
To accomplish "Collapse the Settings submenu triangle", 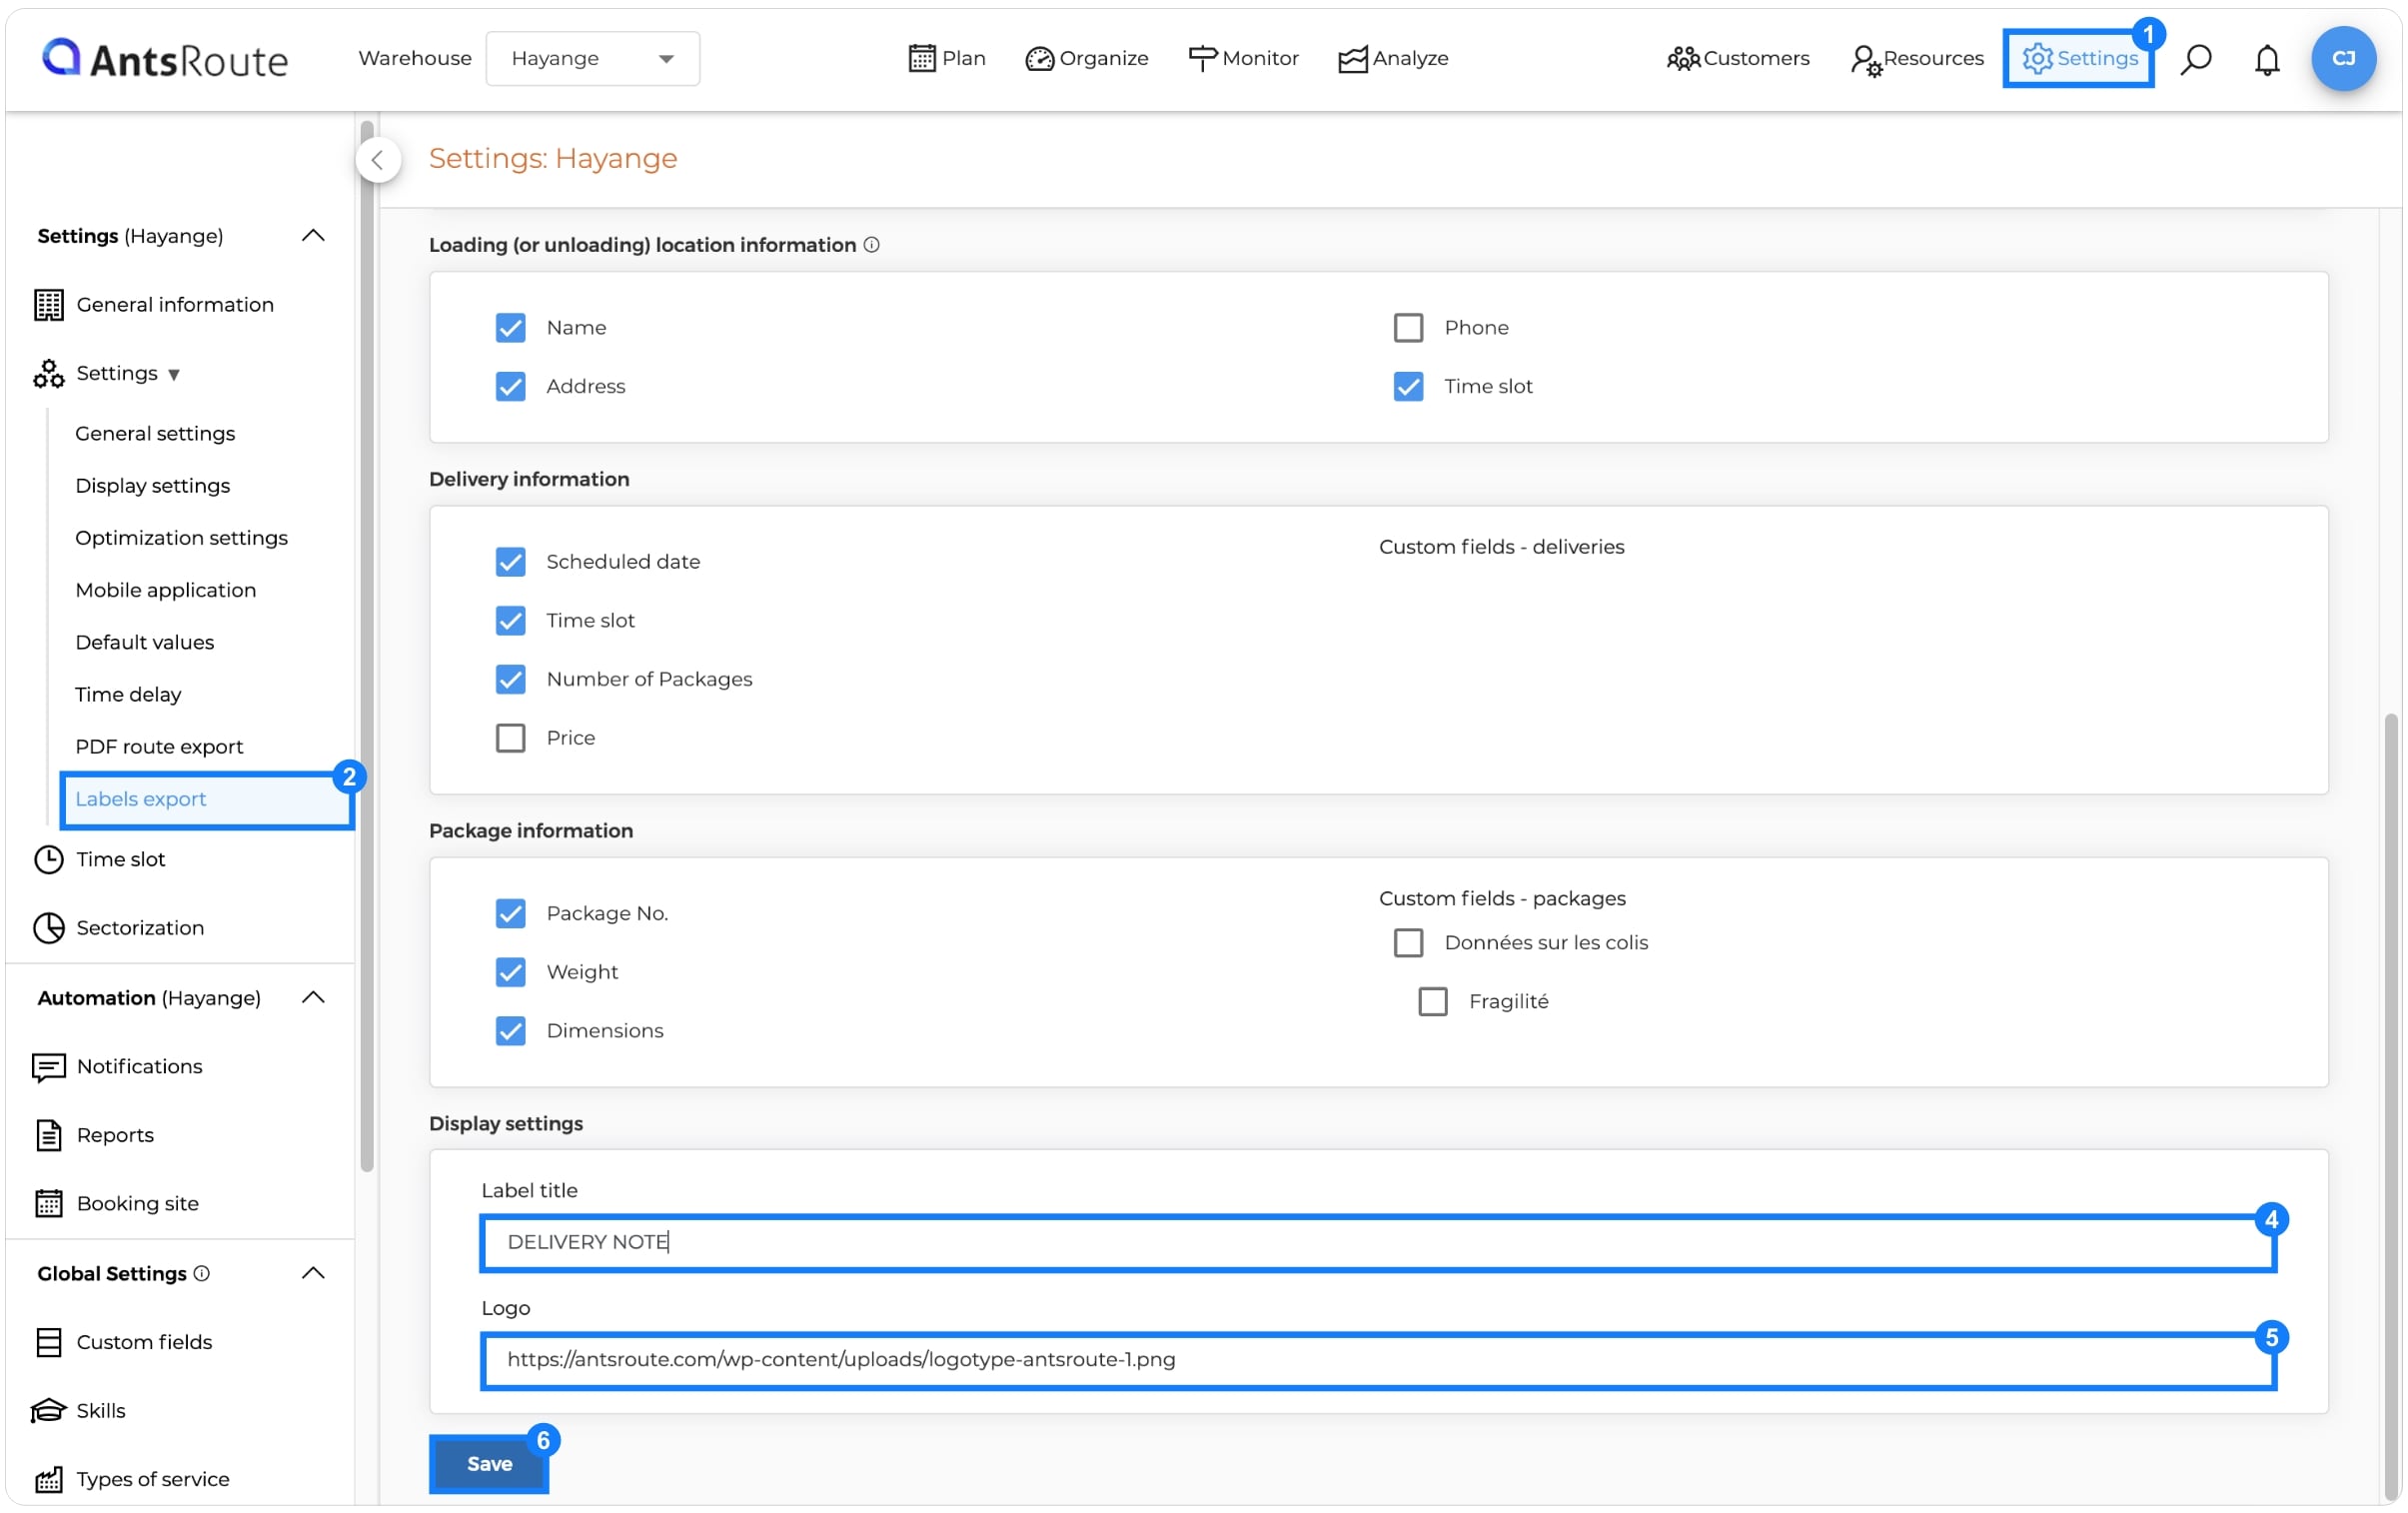I will (x=173, y=374).
